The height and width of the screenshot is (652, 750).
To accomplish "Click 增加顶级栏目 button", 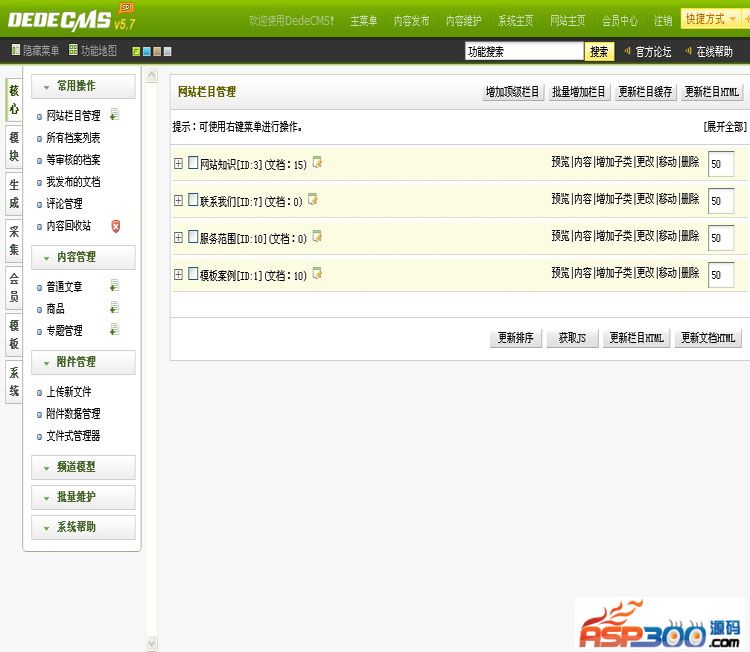I will coord(512,91).
